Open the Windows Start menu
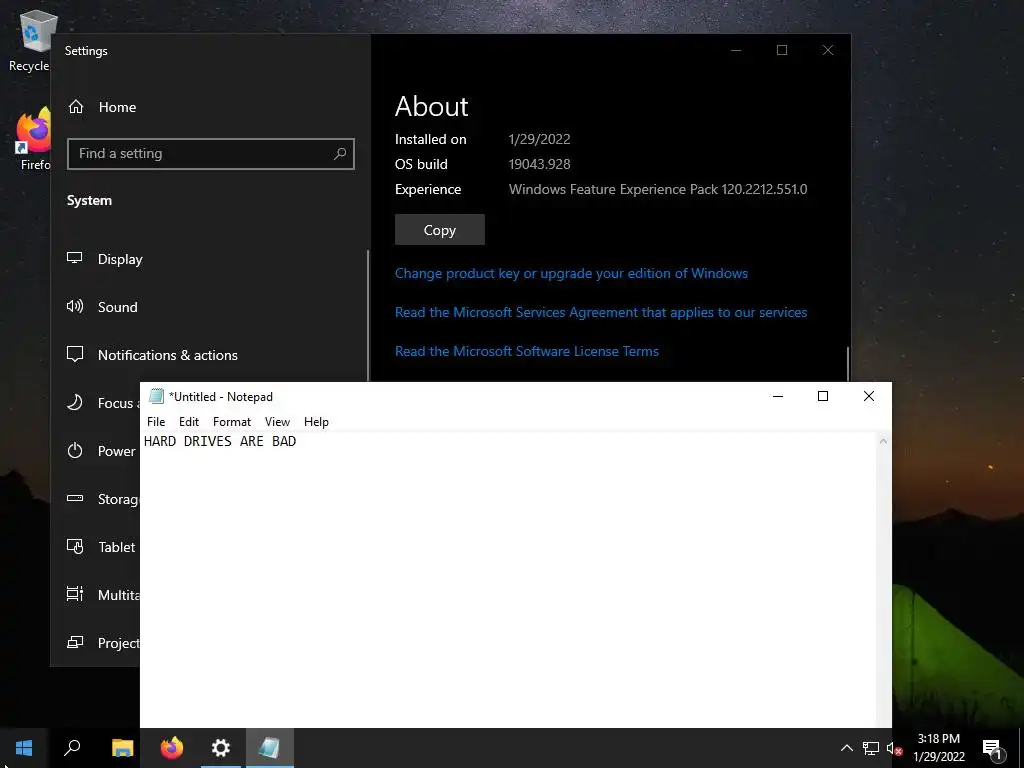1024x768 pixels. coord(24,748)
